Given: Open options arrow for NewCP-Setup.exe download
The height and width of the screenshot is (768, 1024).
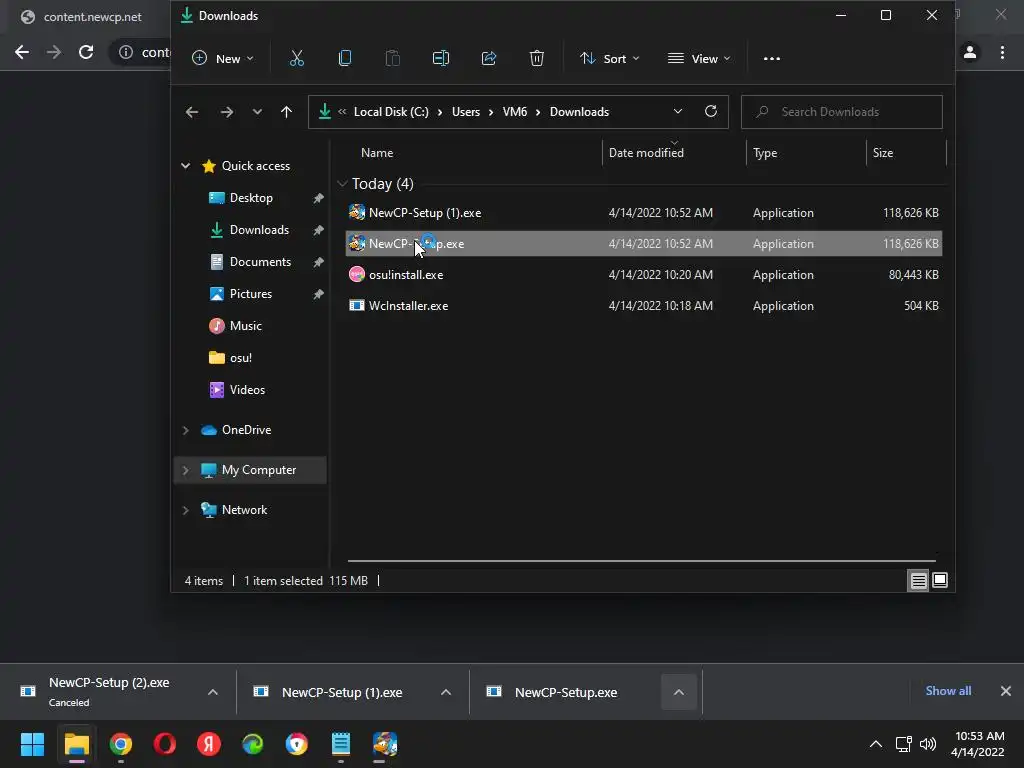Looking at the screenshot, I should [x=679, y=692].
